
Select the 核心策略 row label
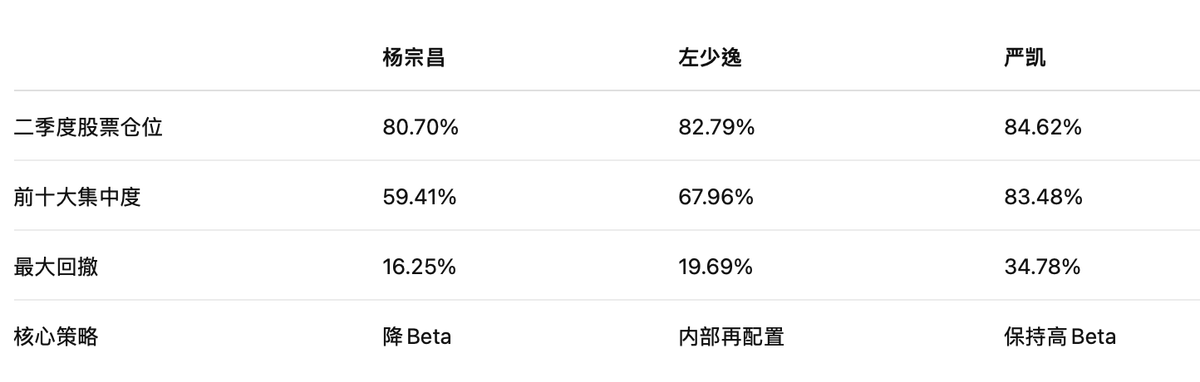(x=56, y=336)
